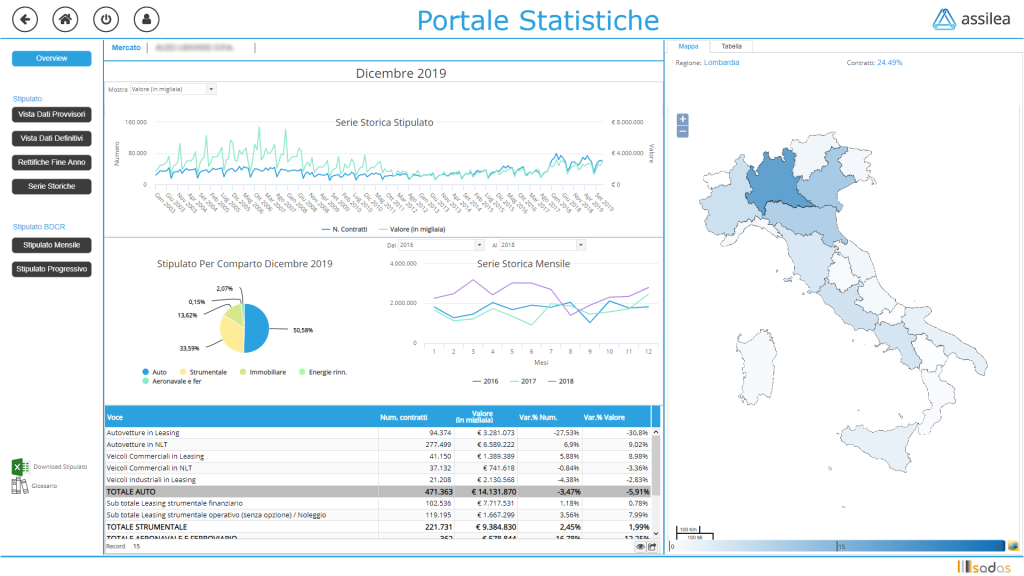Image resolution: width=1024 pixels, height=576 pixels.
Task: Select the Mappa tab
Action: (x=688, y=46)
